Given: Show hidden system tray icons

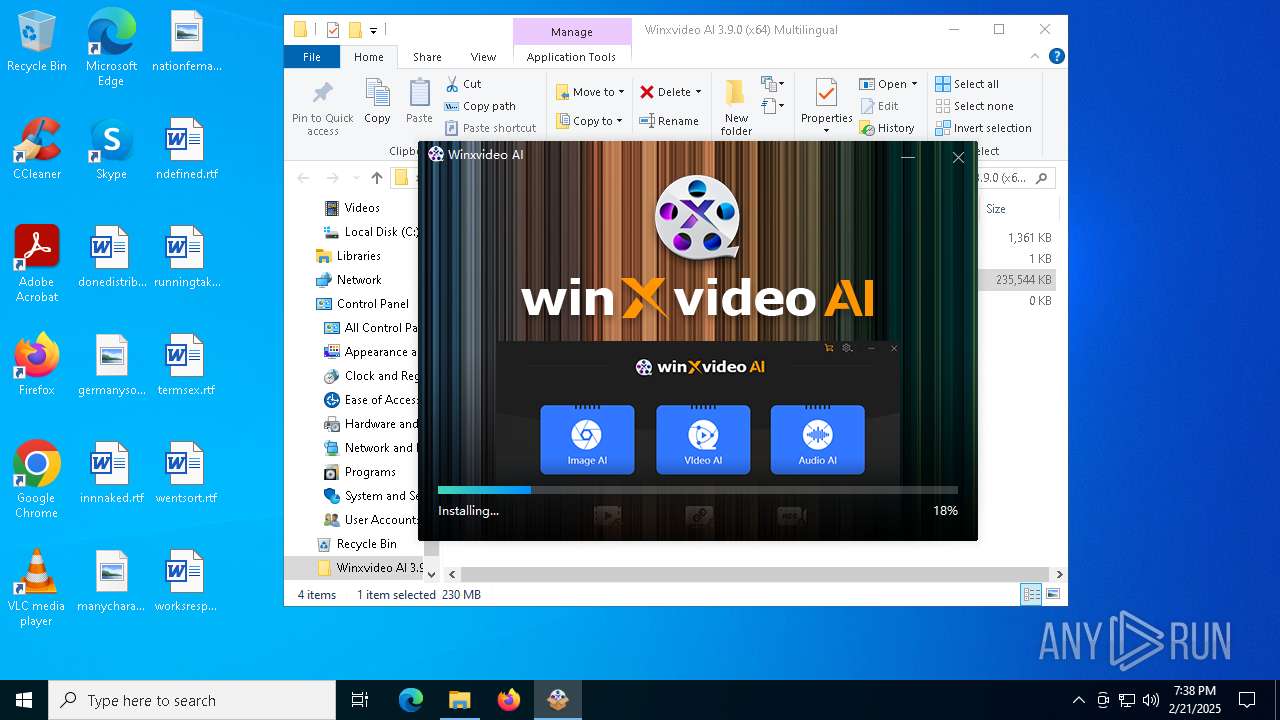Looking at the screenshot, I should (x=1078, y=700).
